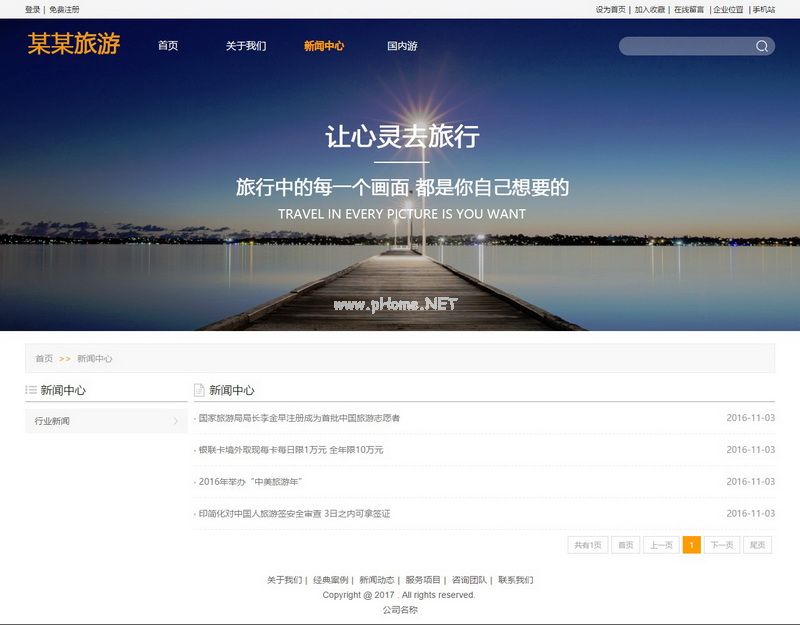Select the 国内游 navigation tab

click(x=402, y=46)
